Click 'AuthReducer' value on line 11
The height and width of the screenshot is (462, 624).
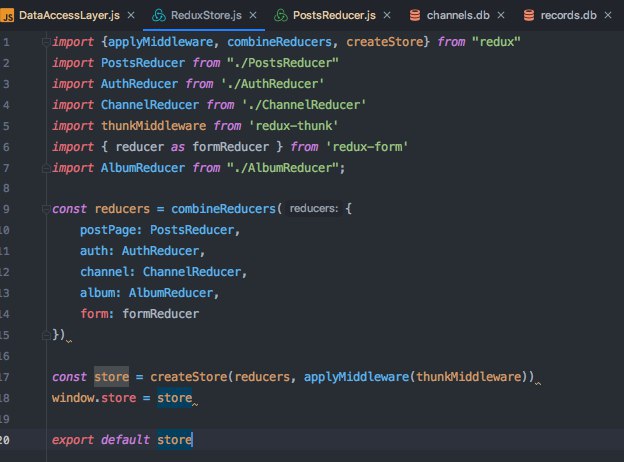tap(160, 251)
